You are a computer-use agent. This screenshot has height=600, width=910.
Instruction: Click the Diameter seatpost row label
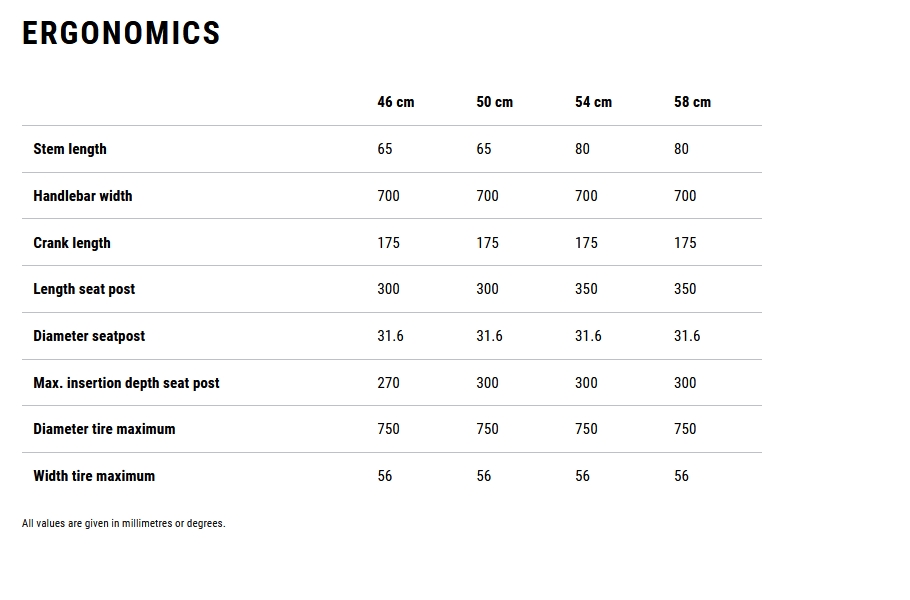pos(89,336)
